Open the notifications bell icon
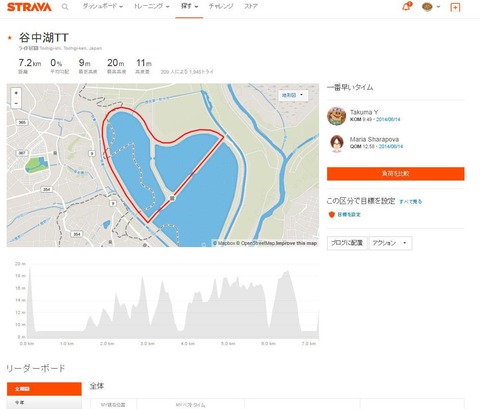Viewport: 480px width, 409px height. (x=407, y=6)
